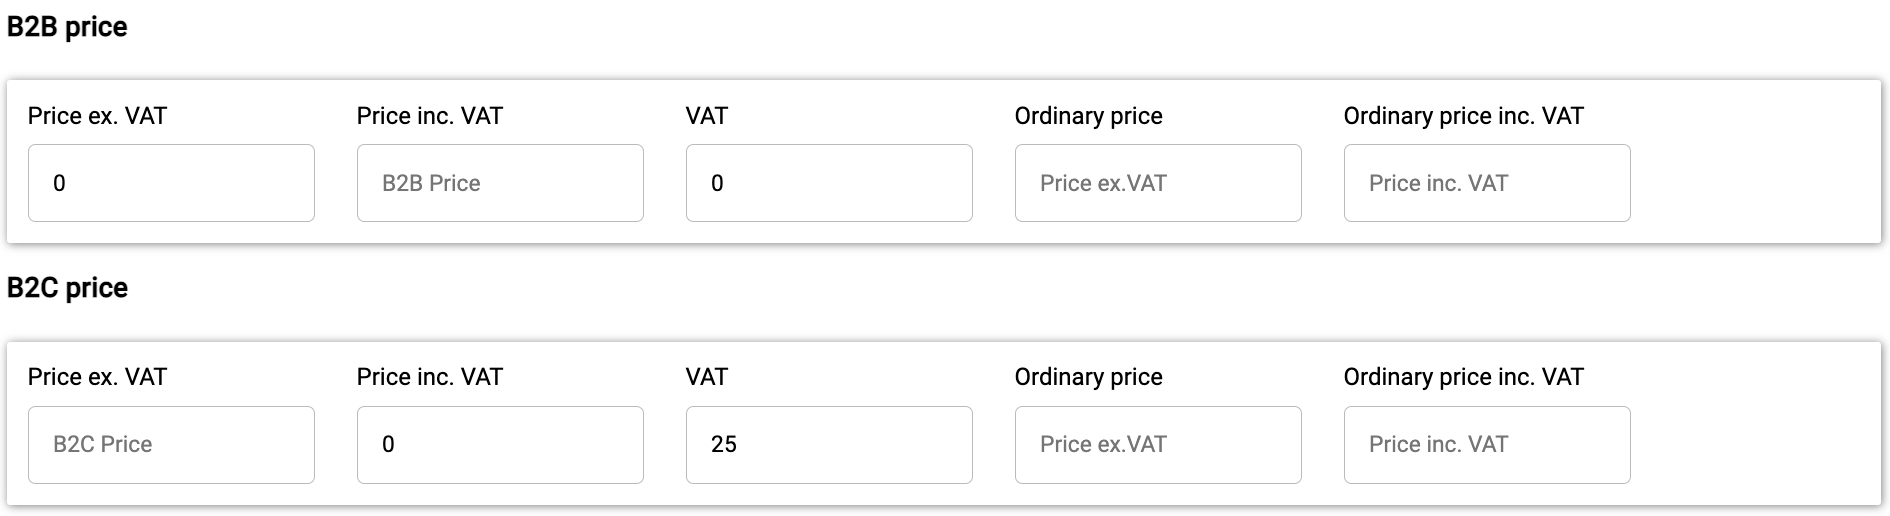
Task: Click the B2C Ordinary price input field
Action: click(1158, 445)
